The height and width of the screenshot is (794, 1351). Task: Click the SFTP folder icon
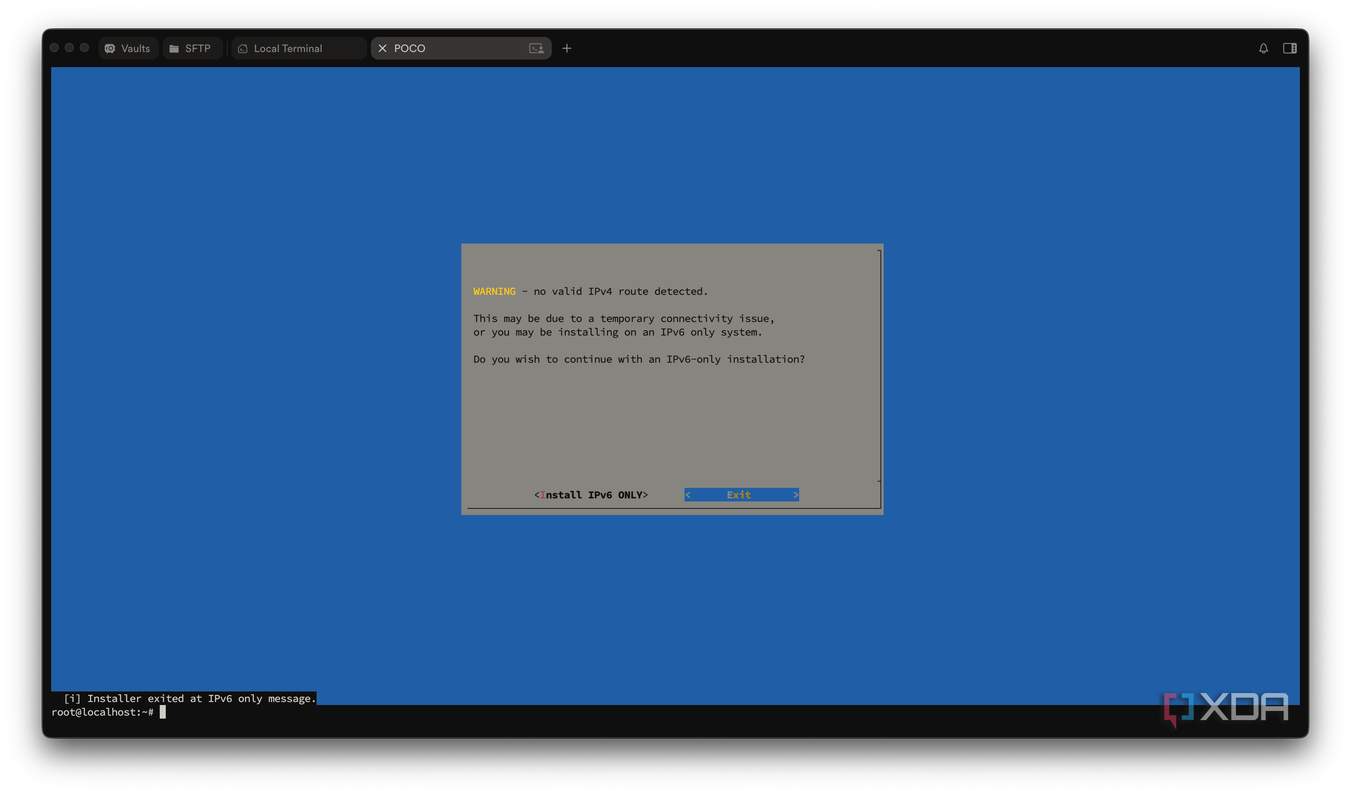pos(174,48)
